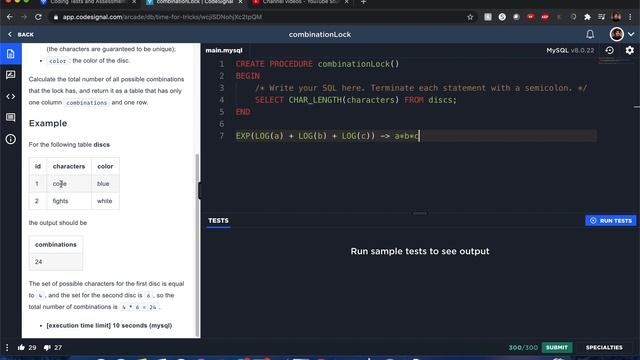Click the white S circle extension icon
Image resolution: width=640 pixels, height=360 pixels.
pyautogui.click(x=502, y=17)
